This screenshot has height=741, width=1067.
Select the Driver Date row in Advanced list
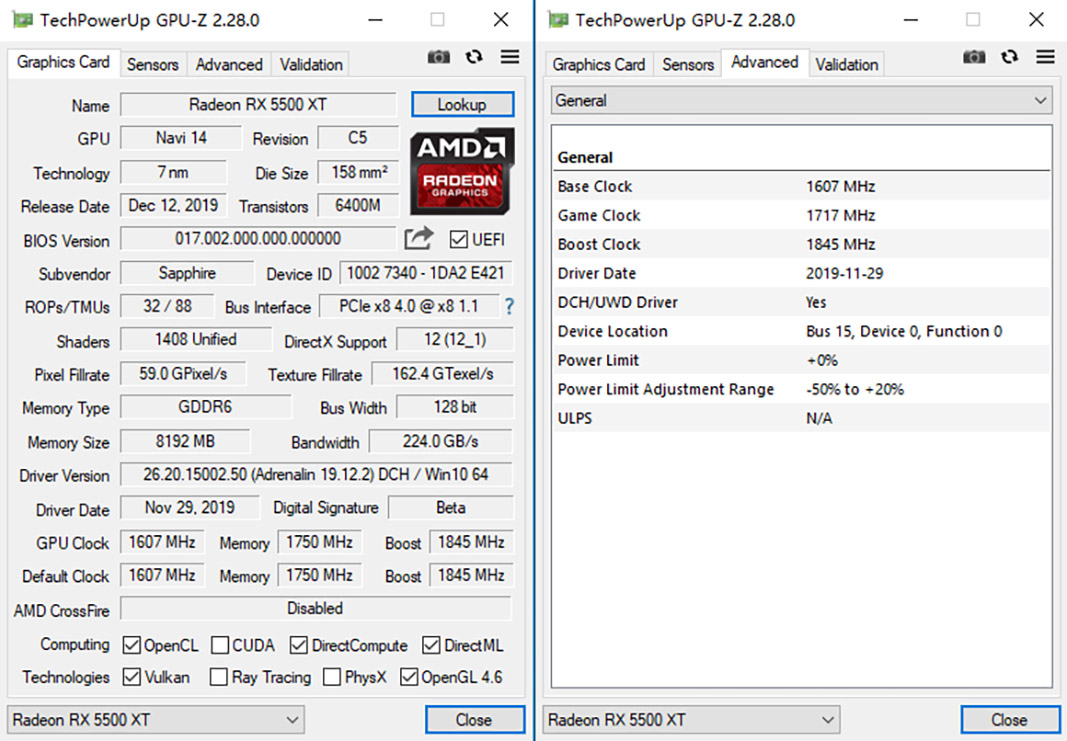coord(801,274)
